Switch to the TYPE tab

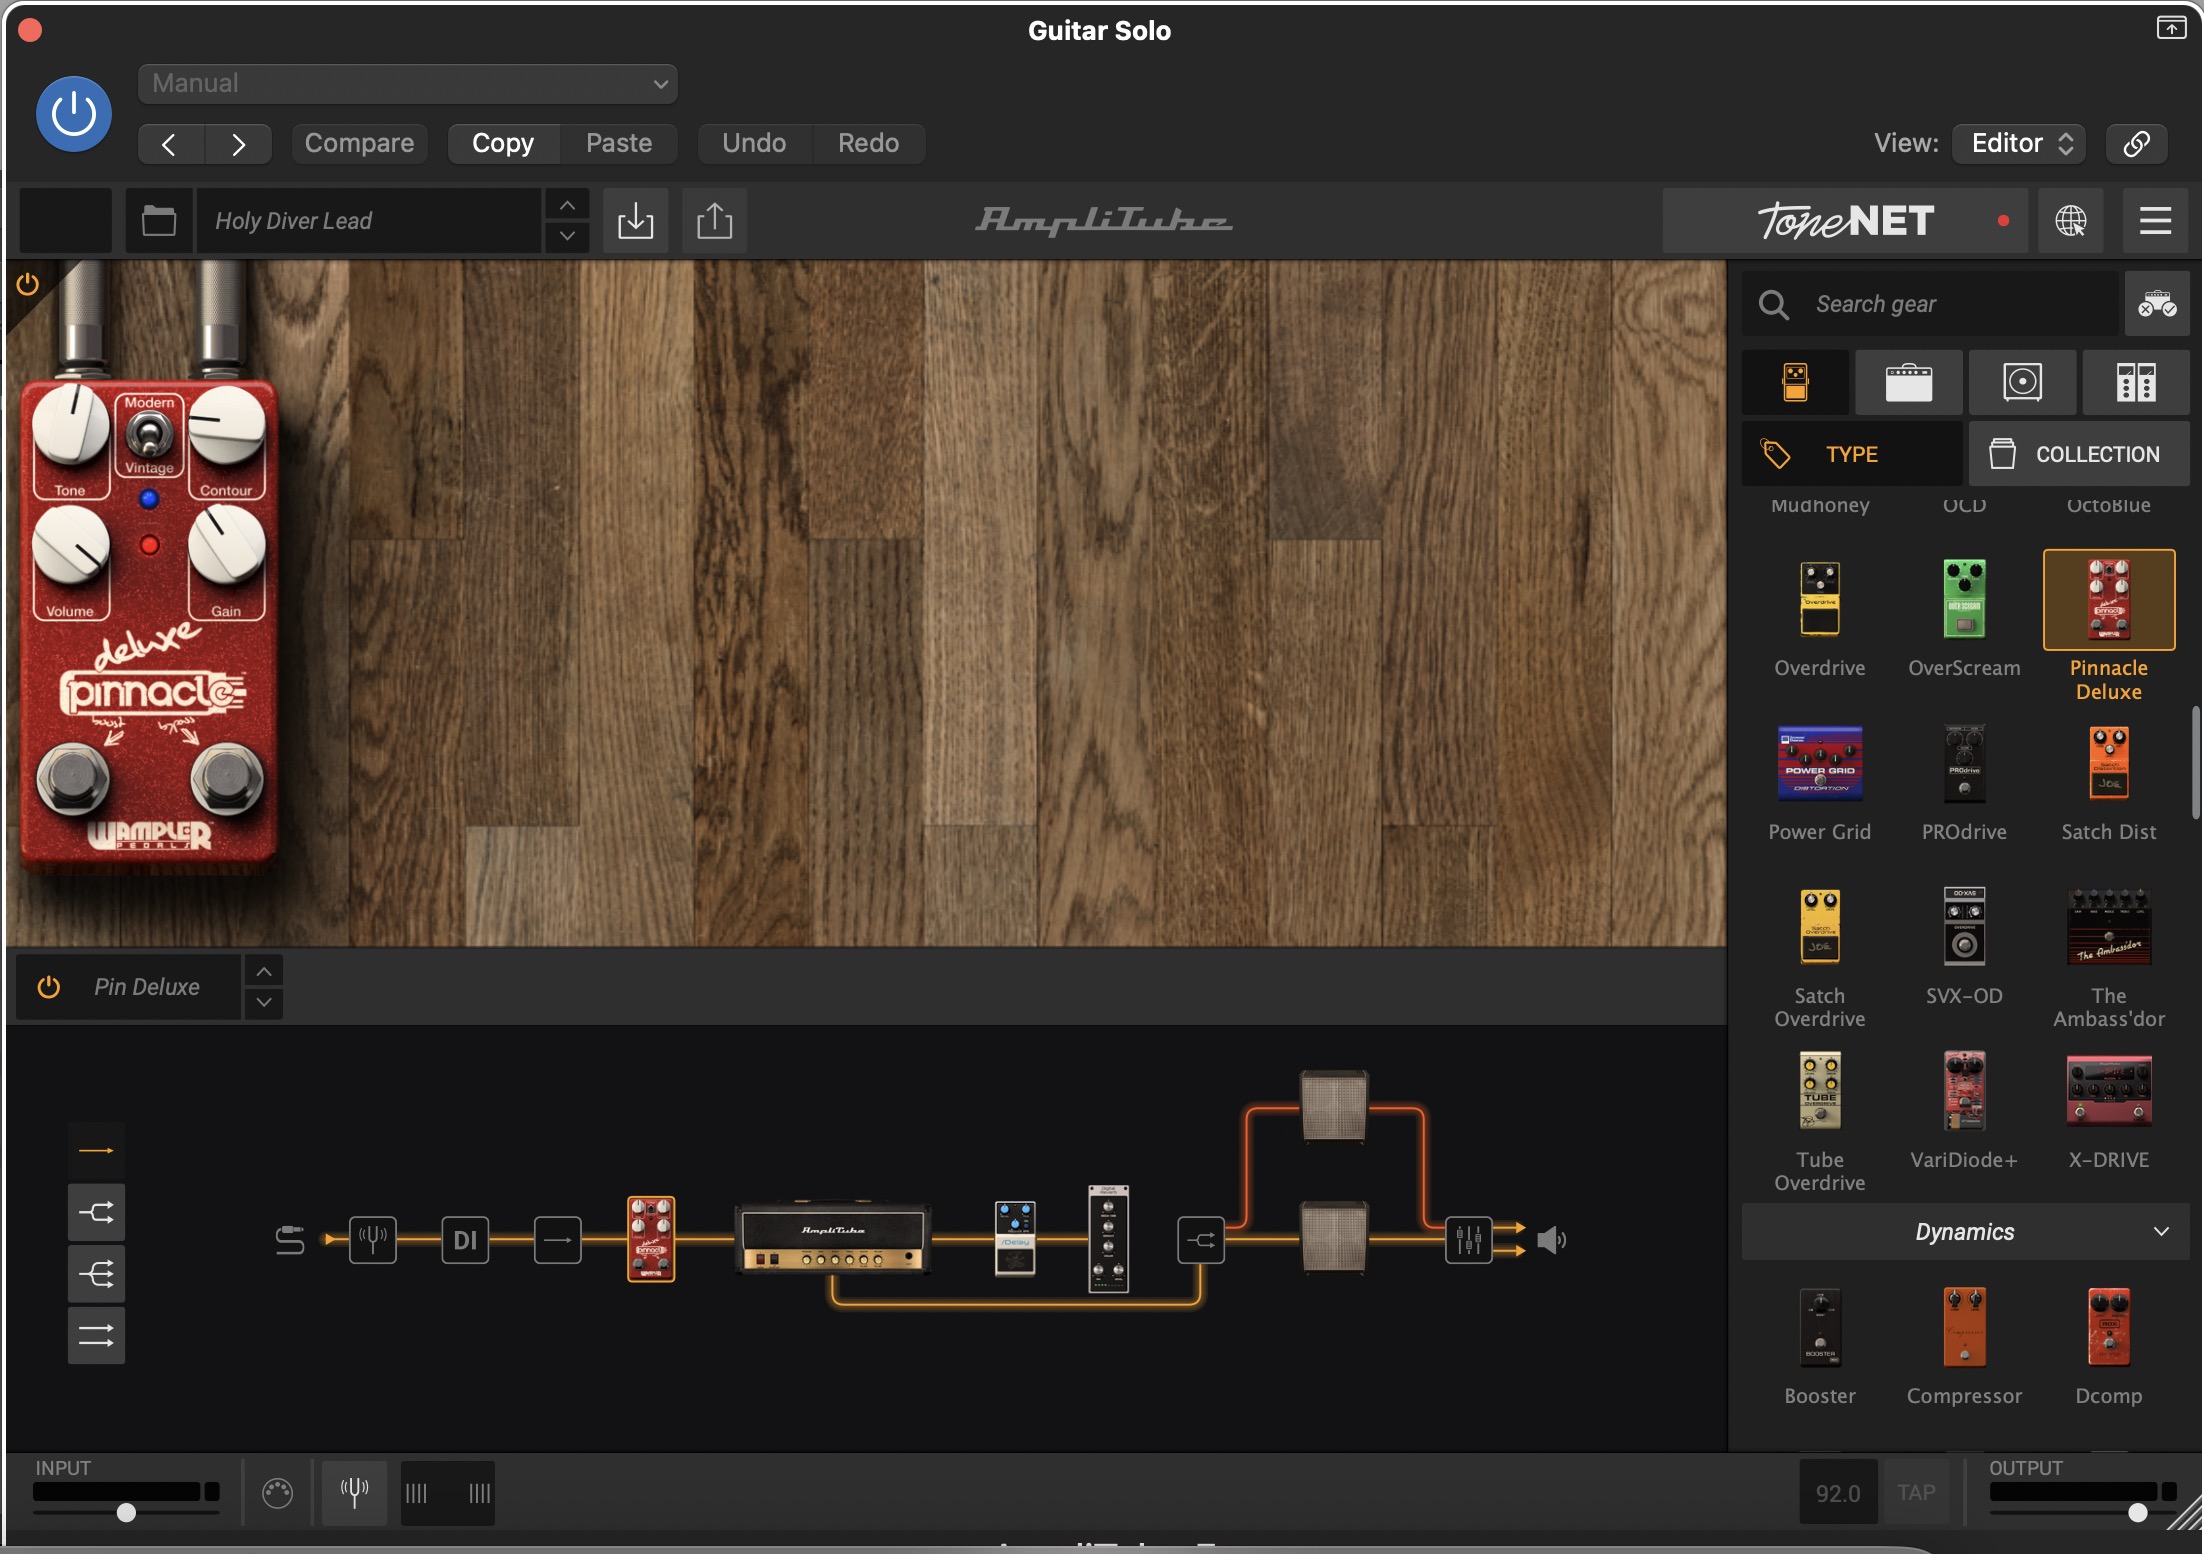pyautogui.click(x=1851, y=454)
